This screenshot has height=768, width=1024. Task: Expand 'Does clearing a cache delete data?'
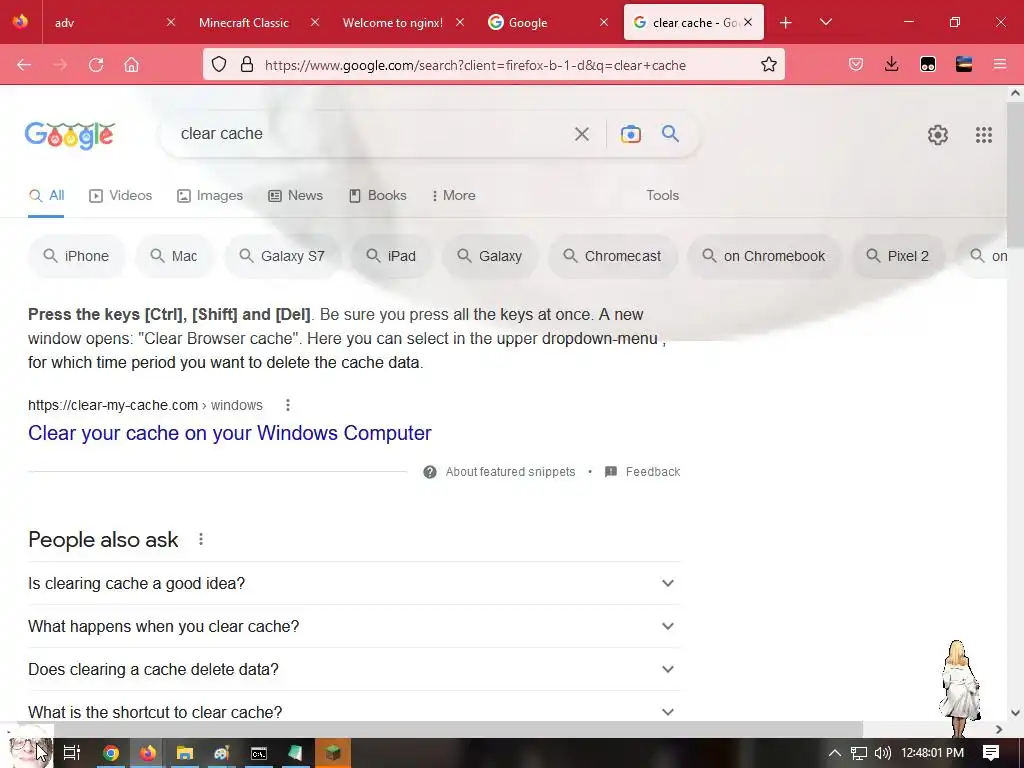pos(354,669)
